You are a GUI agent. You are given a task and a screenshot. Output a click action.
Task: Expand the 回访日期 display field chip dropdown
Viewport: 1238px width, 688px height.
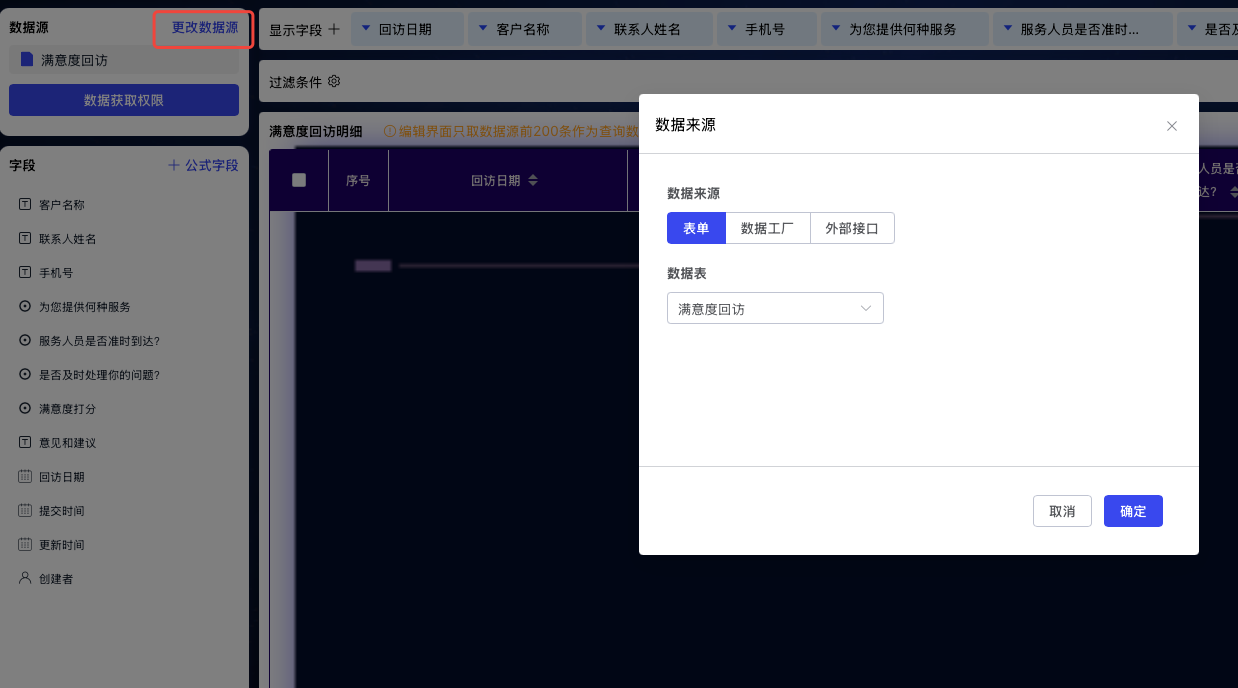tap(366, 29)
